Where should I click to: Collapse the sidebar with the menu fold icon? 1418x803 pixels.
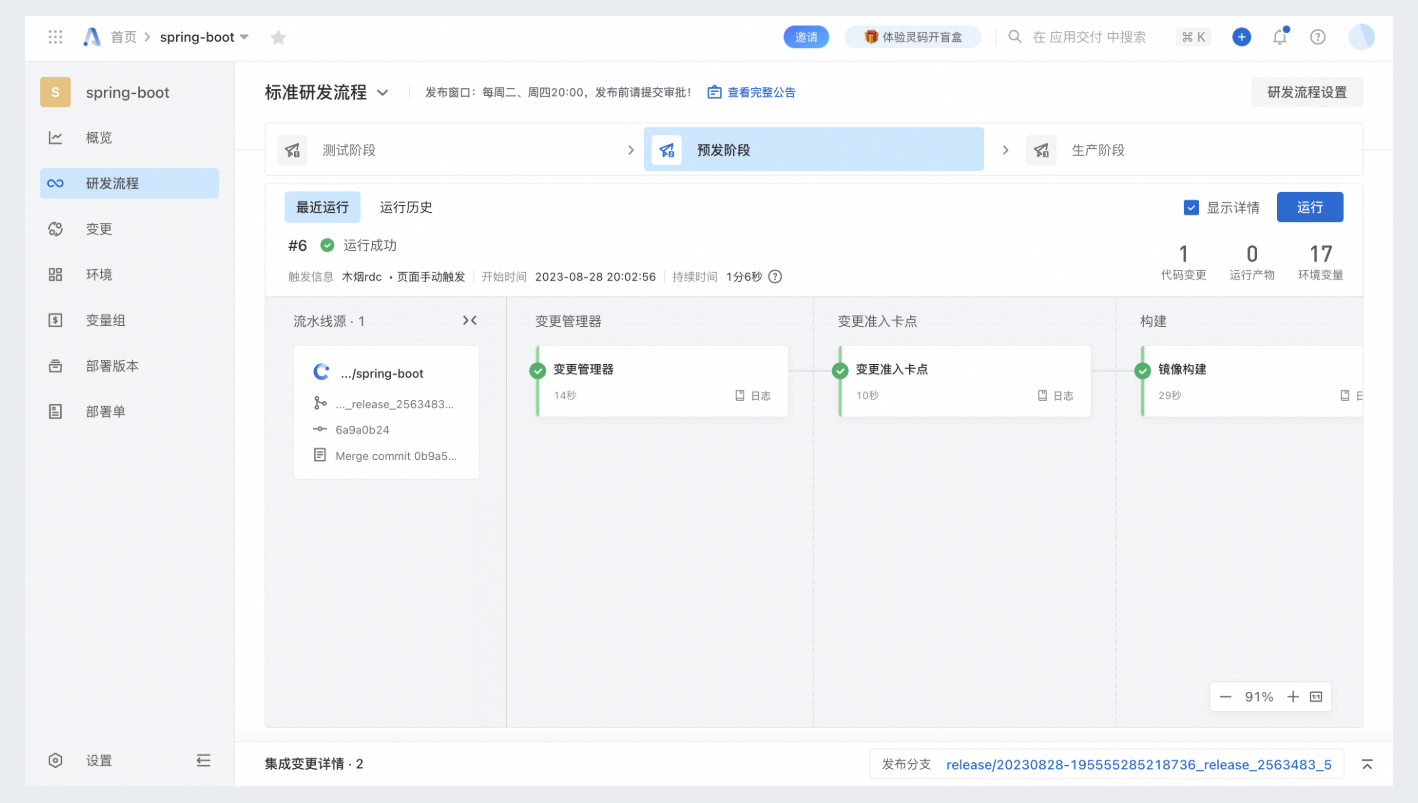point(204,760)
